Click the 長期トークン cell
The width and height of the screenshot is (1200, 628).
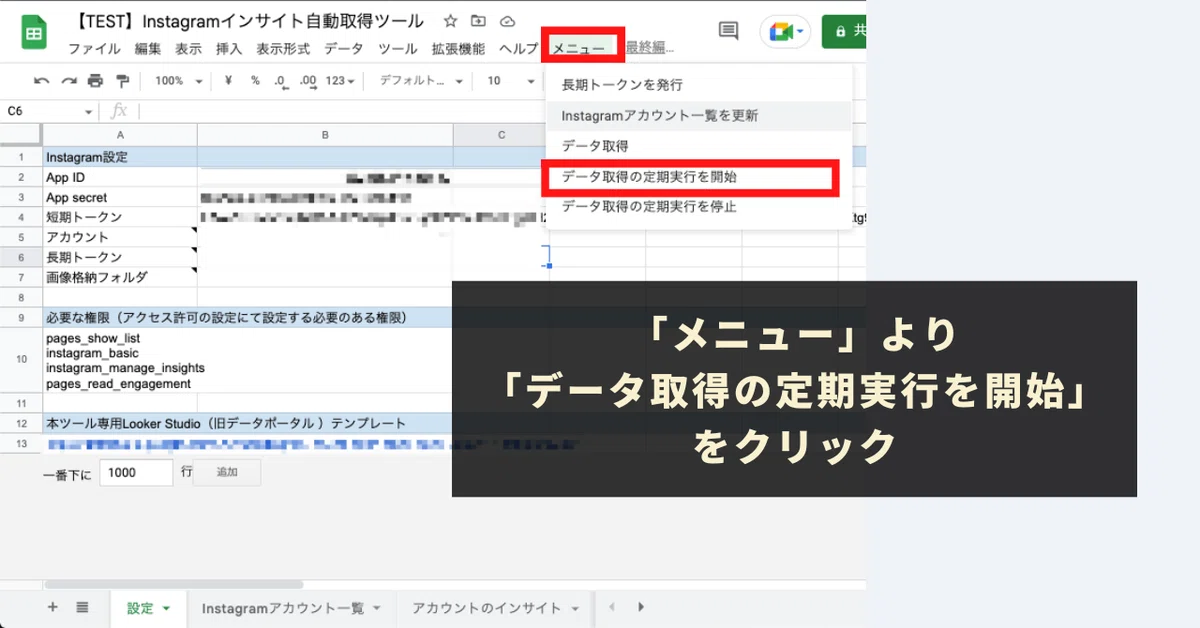click(x=120, y=257)
